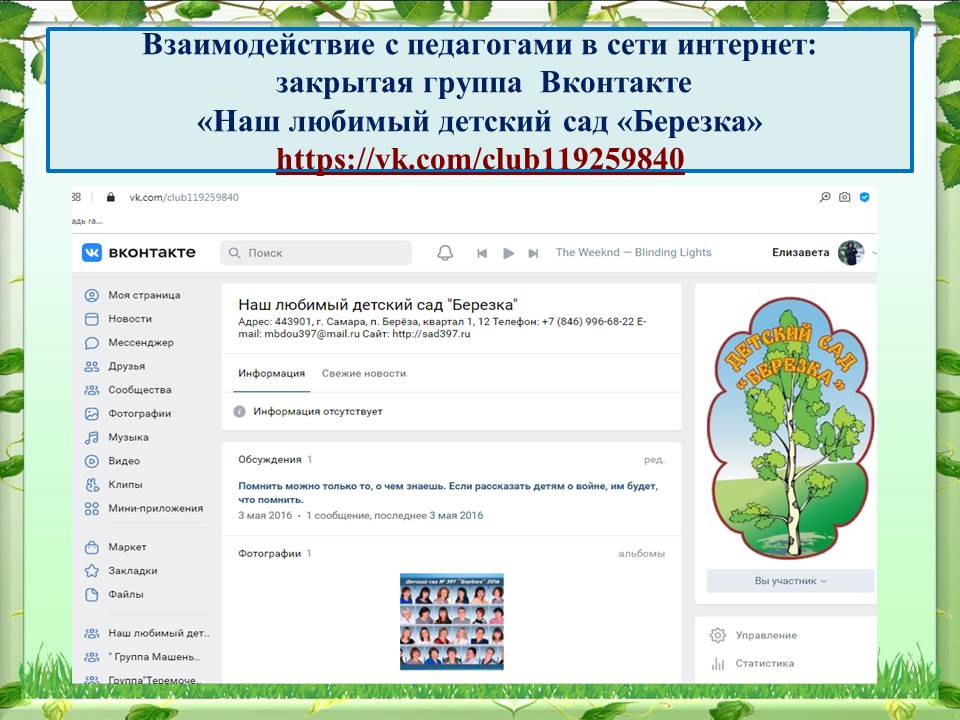Open notifications bell icon
The image size is (960, 720).
pyautogui.click(x=445, y=253)
